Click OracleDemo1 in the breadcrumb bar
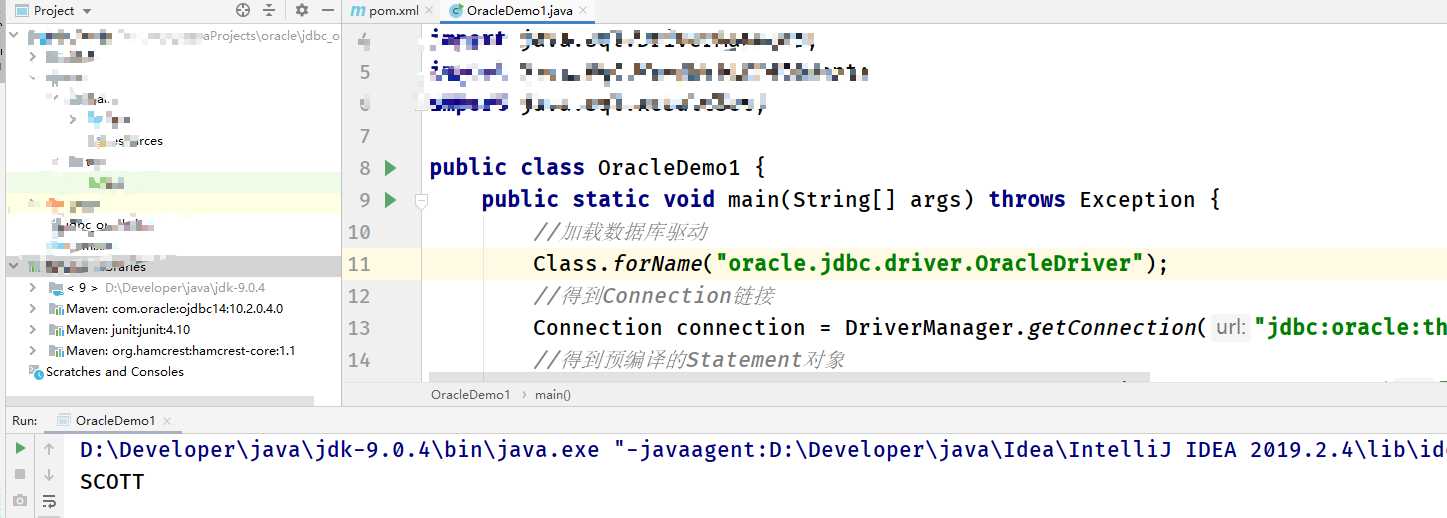This screenshot has width=1447, height=518. coord(471,394)
